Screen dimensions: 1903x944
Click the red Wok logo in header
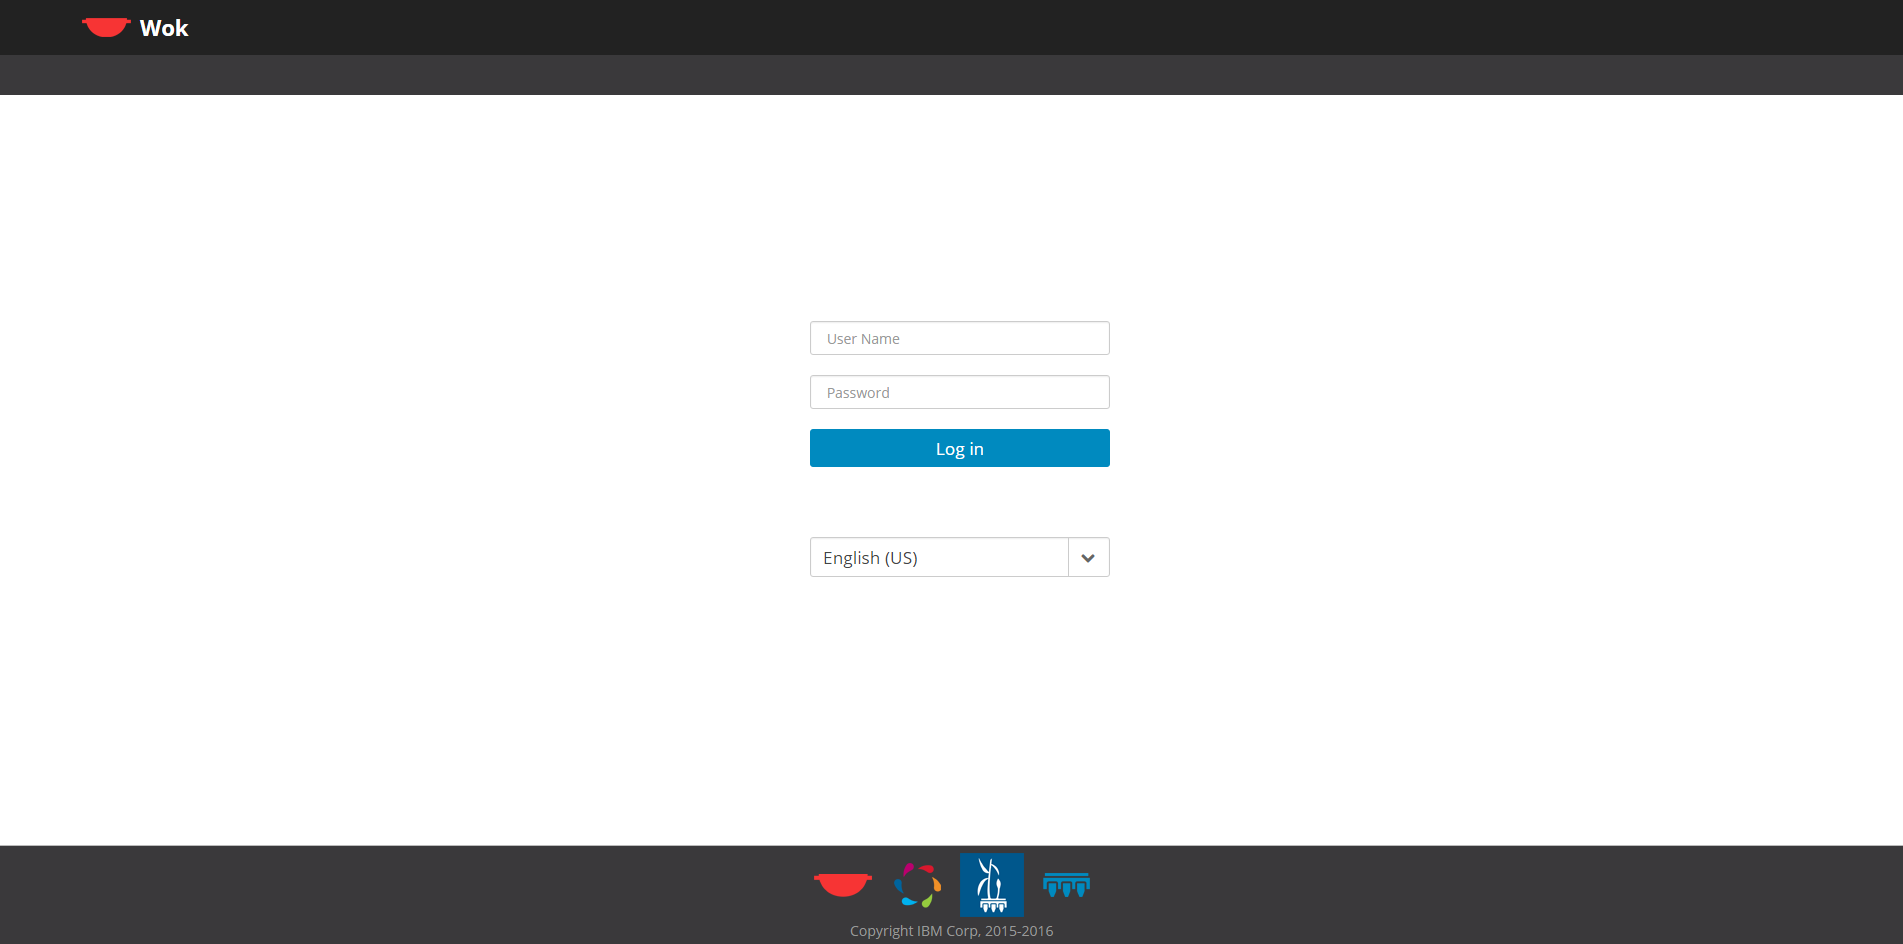(106, 27)
